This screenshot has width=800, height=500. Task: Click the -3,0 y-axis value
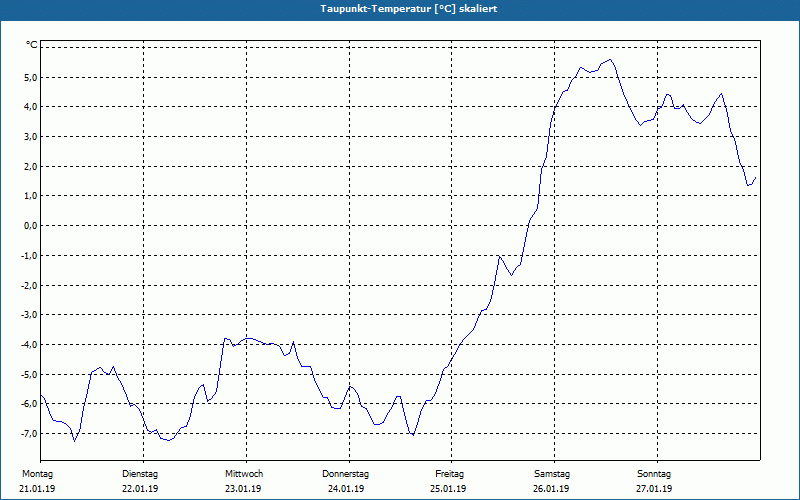pos(29,314)
